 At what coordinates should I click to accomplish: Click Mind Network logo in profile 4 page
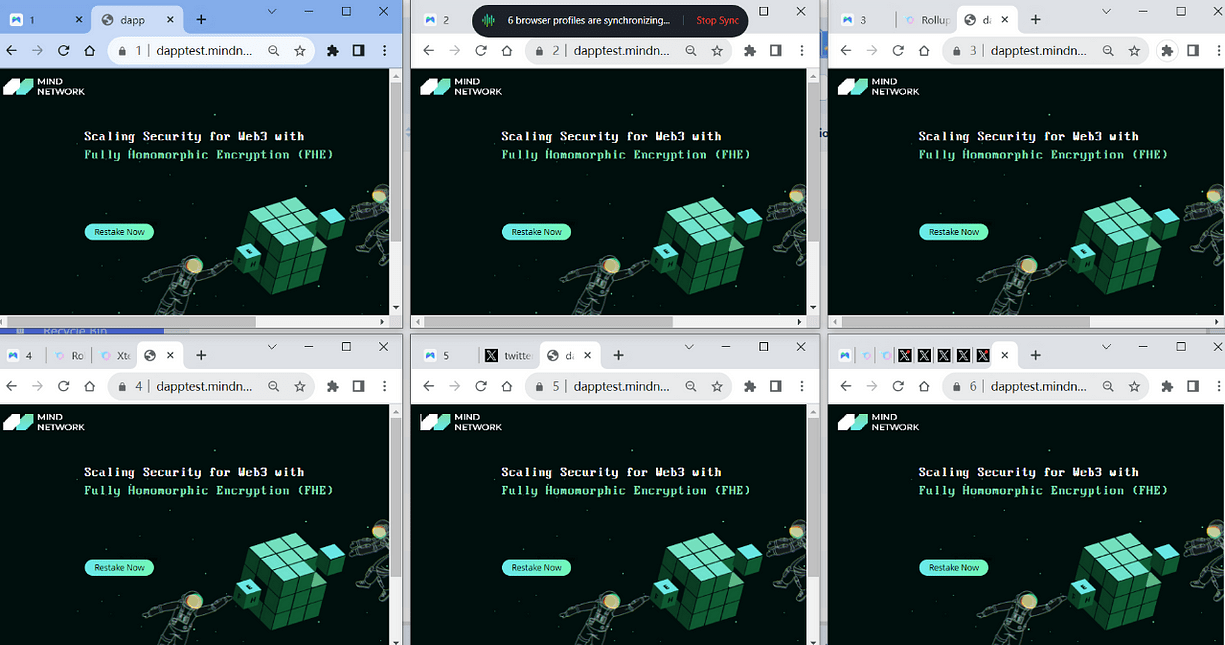click(44, 422)
